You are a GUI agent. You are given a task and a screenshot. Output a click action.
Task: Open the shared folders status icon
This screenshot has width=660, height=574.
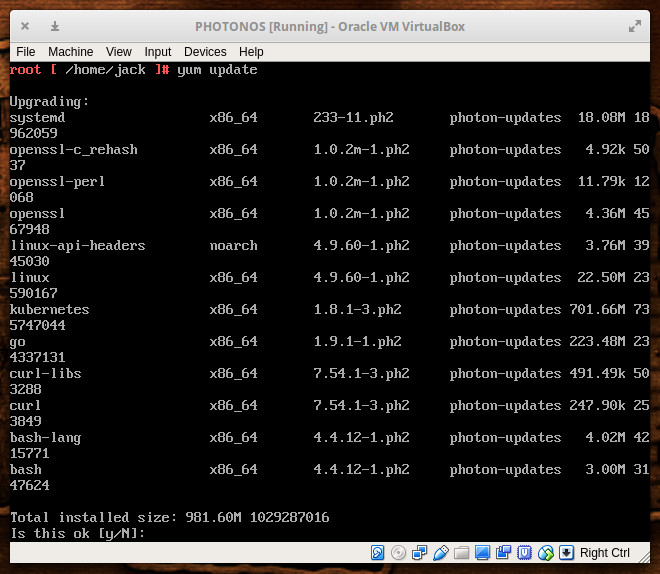pyautogui.click(x=461, y=553)
